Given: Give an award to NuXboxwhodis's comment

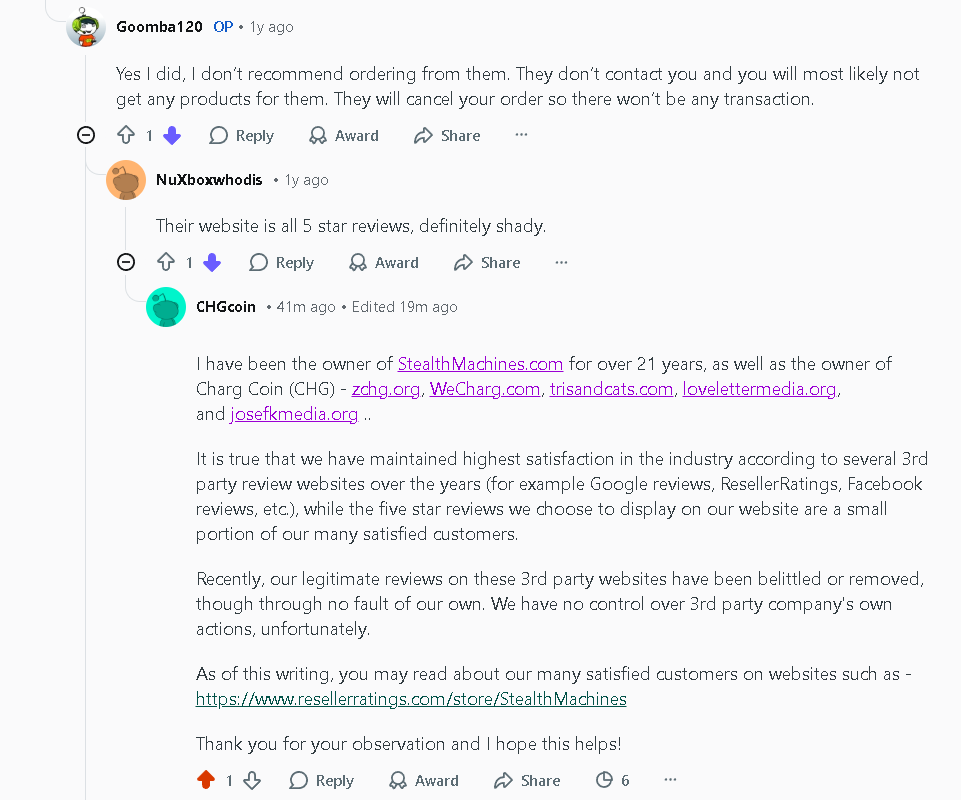Looking at the screenshot, I should [384, 263].
